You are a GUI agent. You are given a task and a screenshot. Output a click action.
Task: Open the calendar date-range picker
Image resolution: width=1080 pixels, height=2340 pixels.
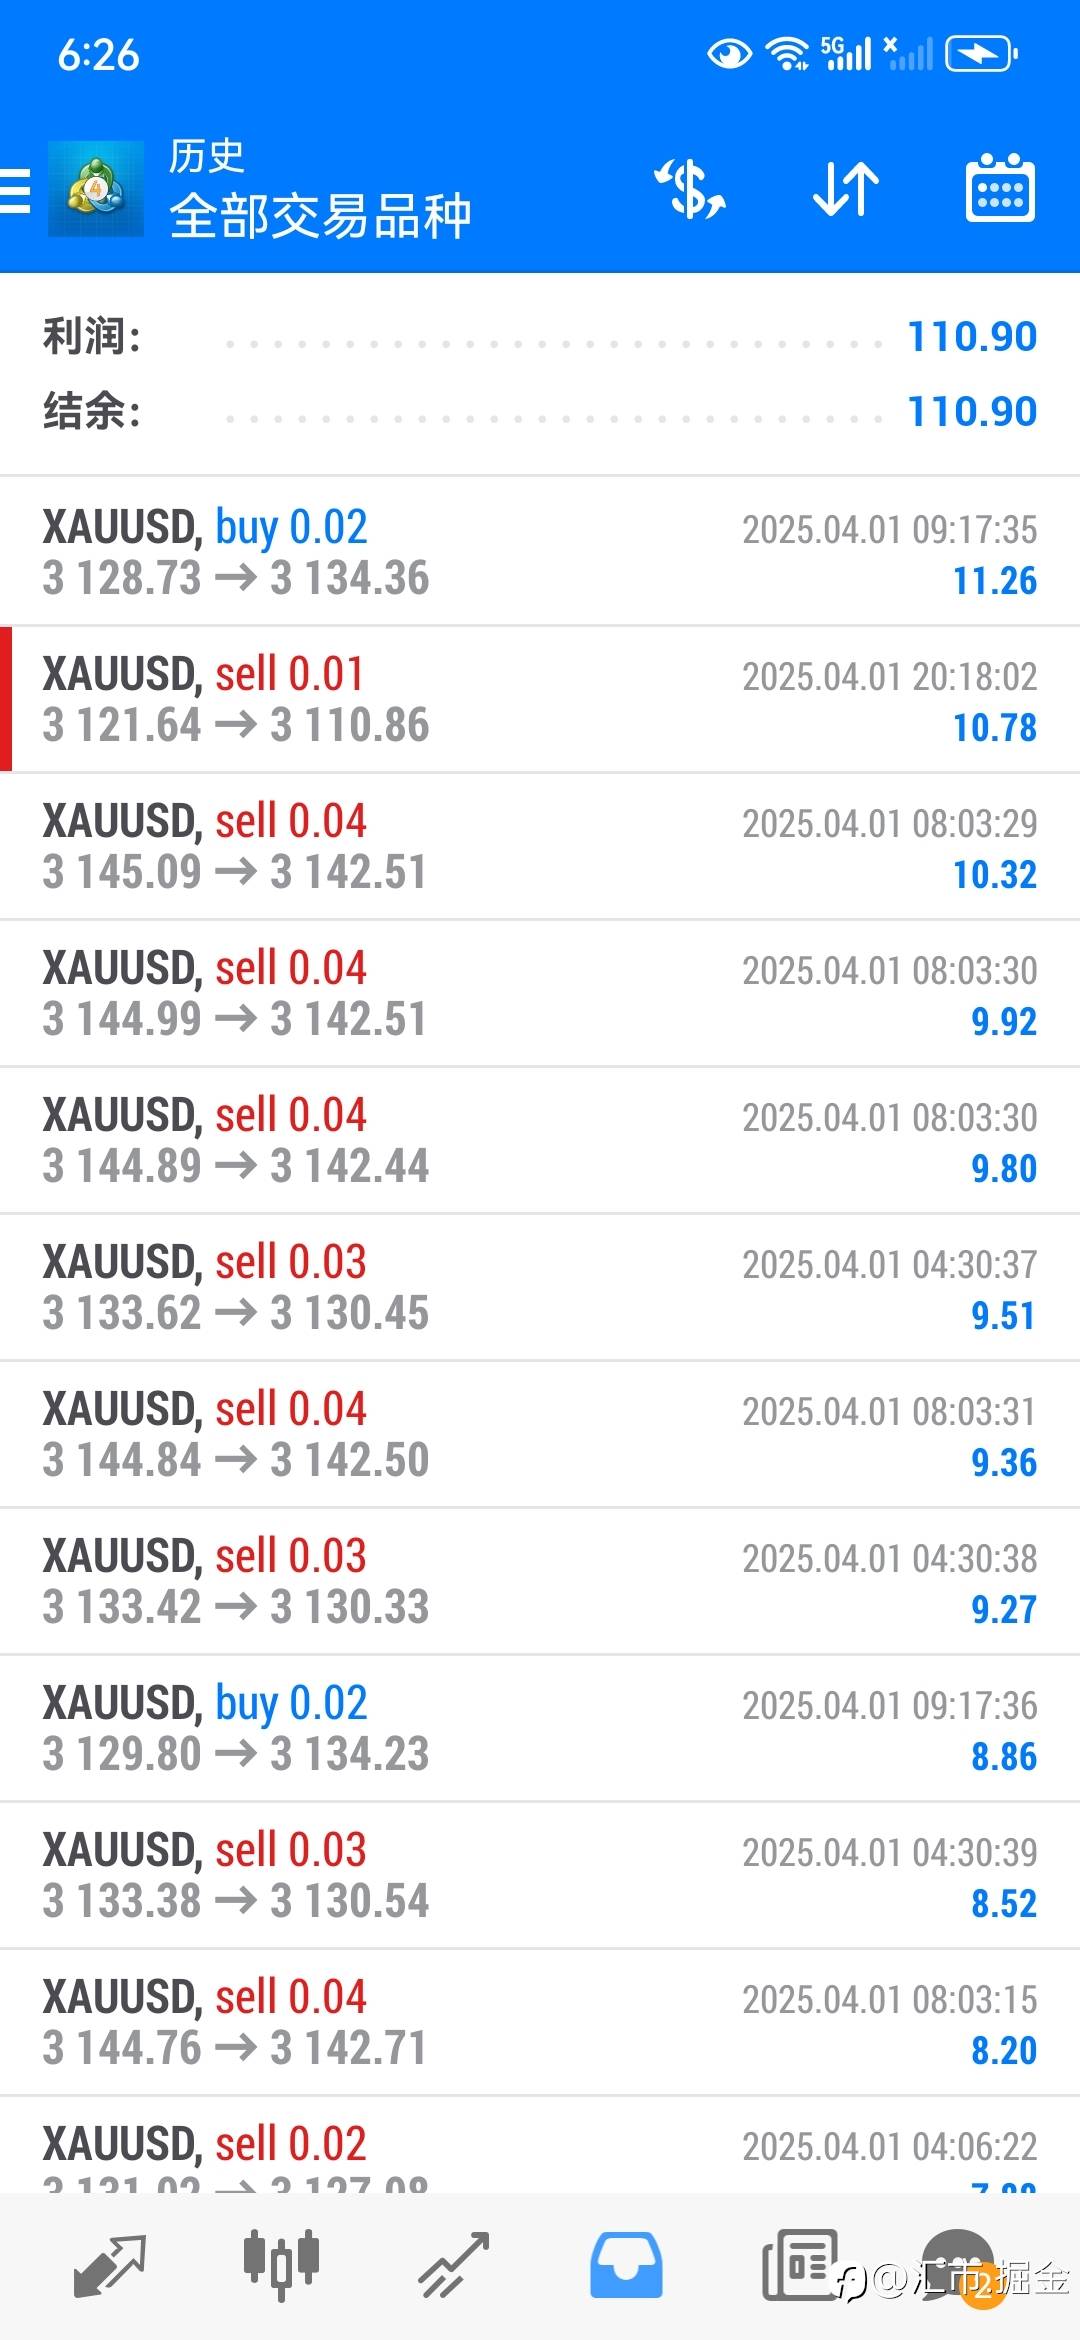pos(1000,189)
